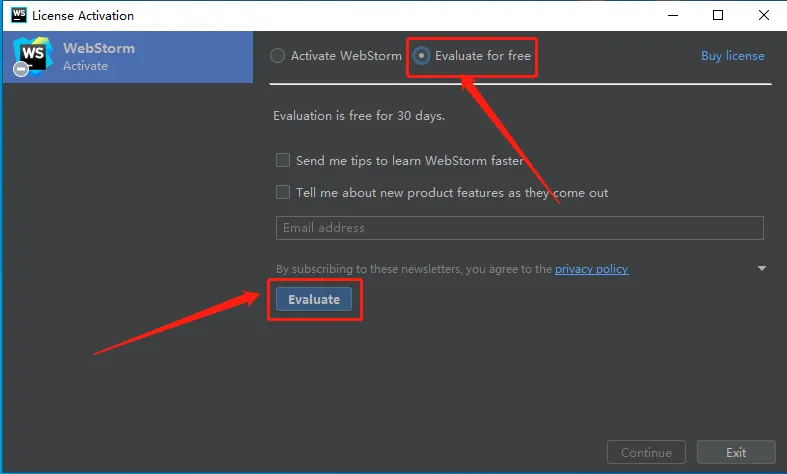The image size is (787, 474).
Task: Focus the Email address field
Action: [519, 228]
